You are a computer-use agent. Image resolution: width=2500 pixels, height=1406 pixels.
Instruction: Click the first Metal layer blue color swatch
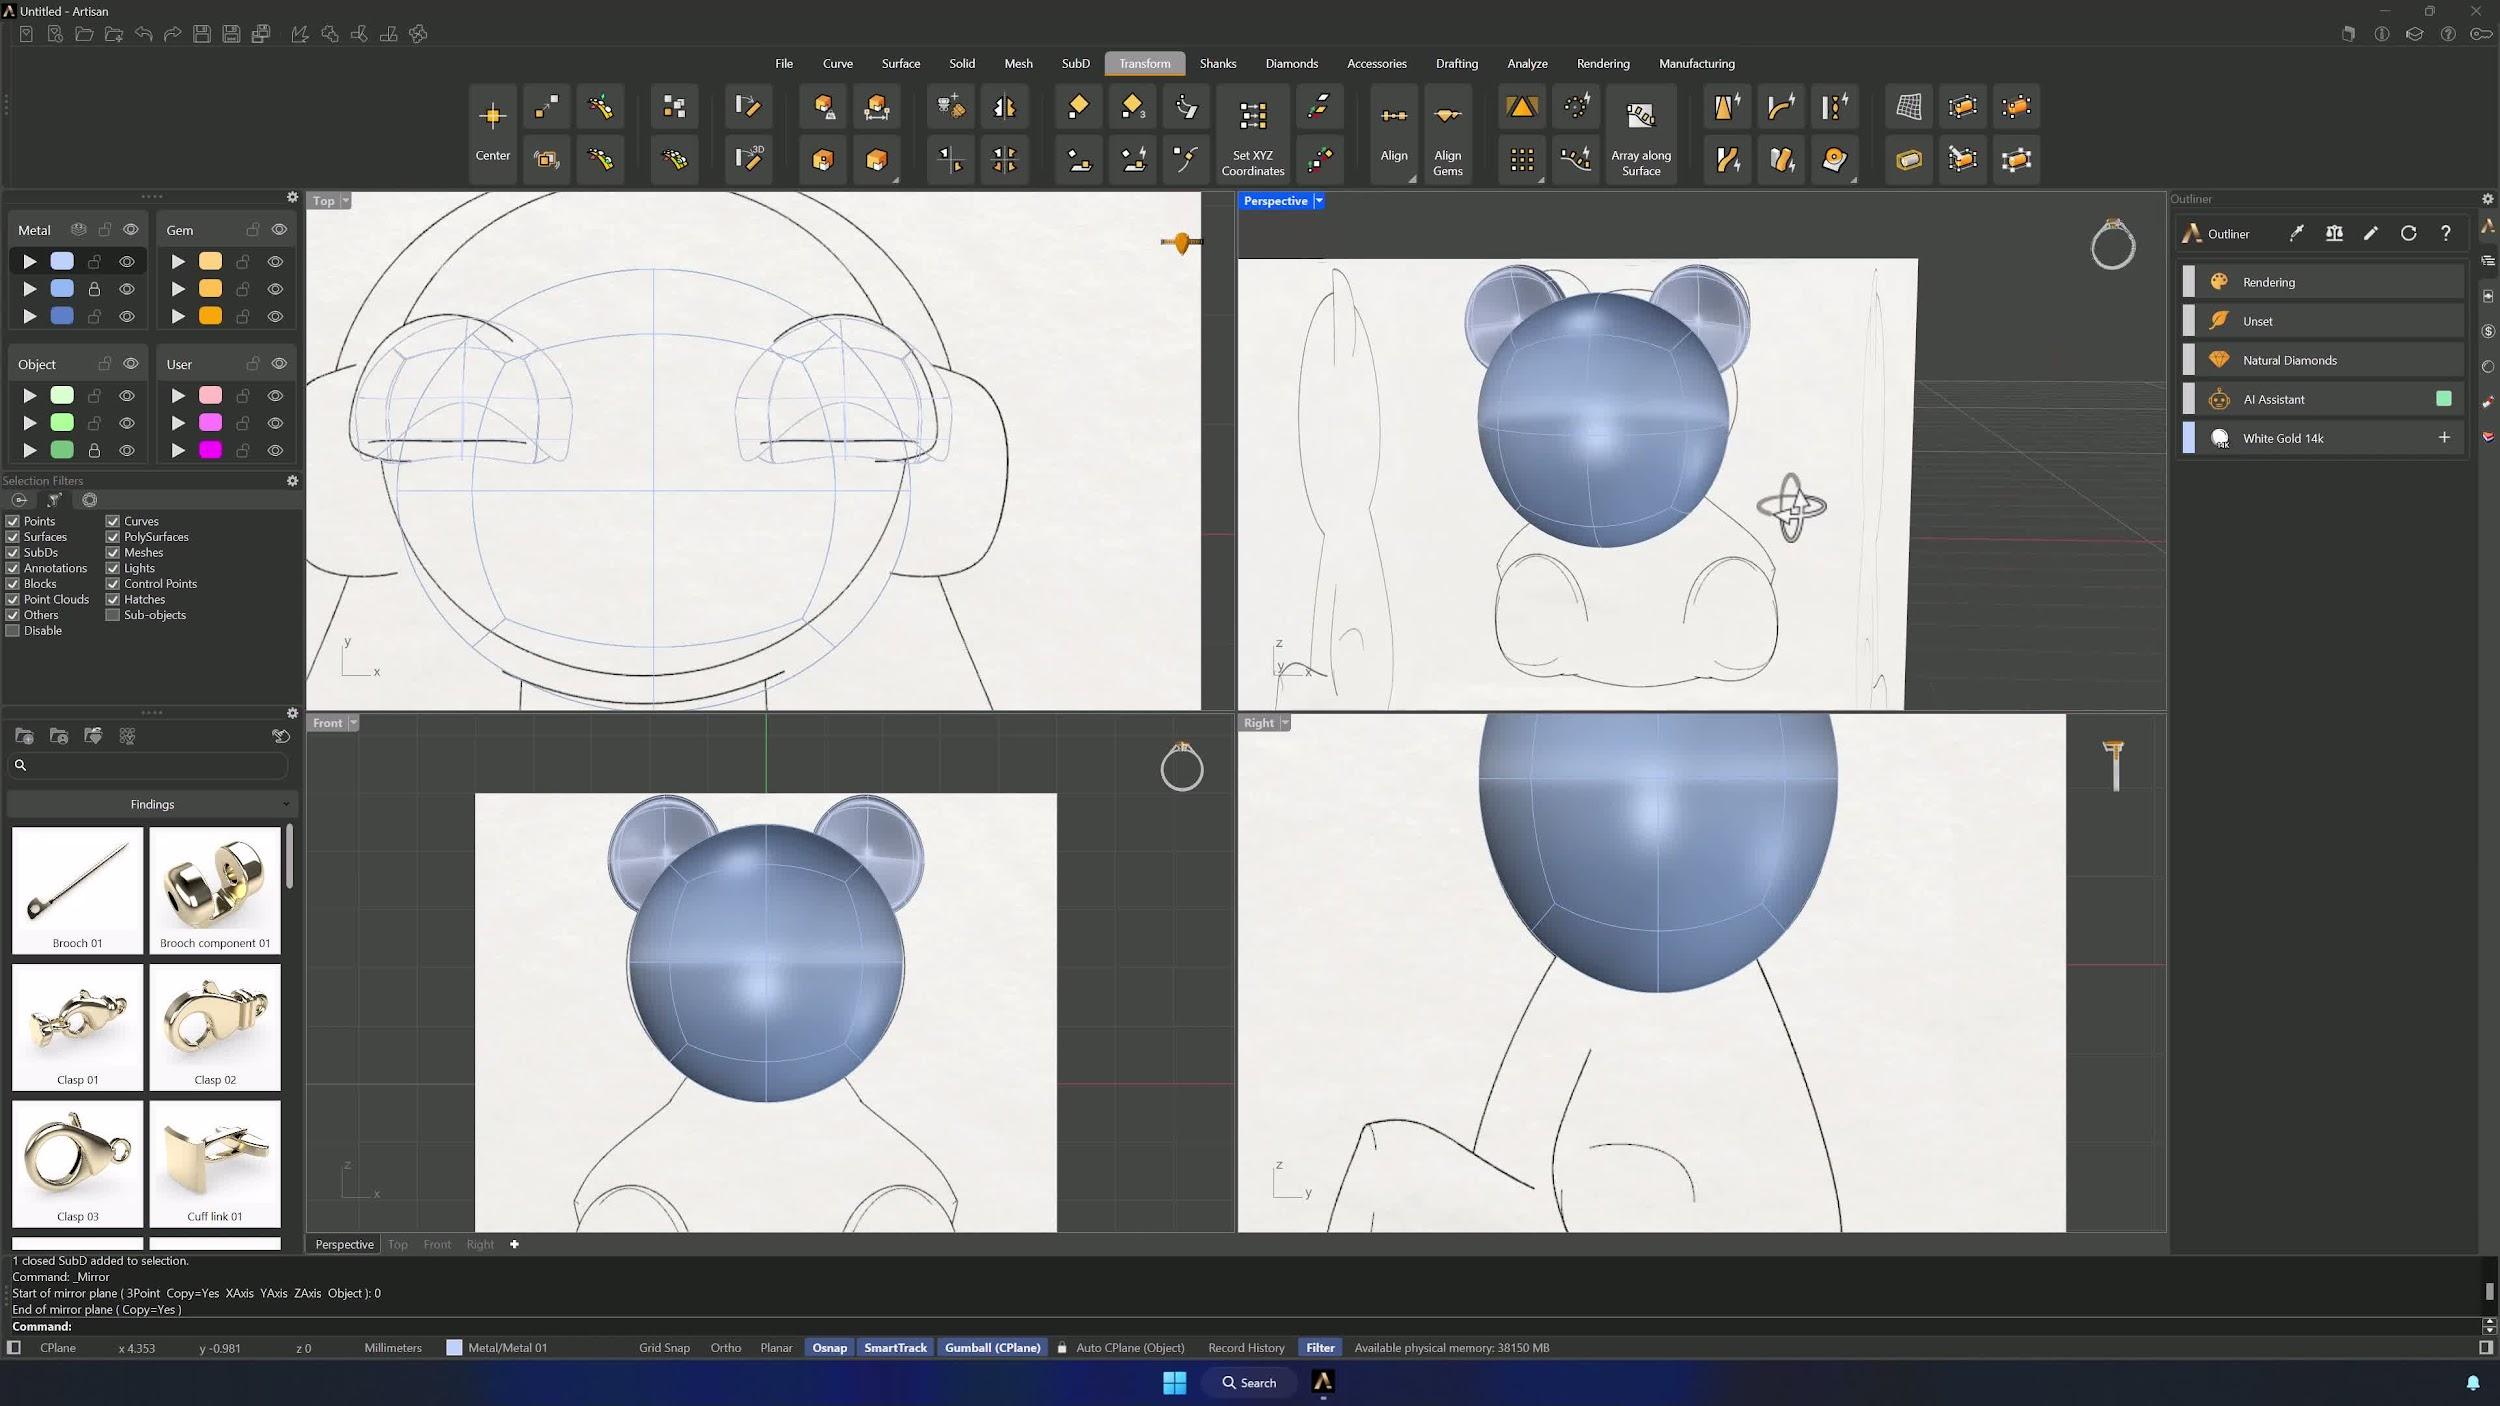[62, 261]
